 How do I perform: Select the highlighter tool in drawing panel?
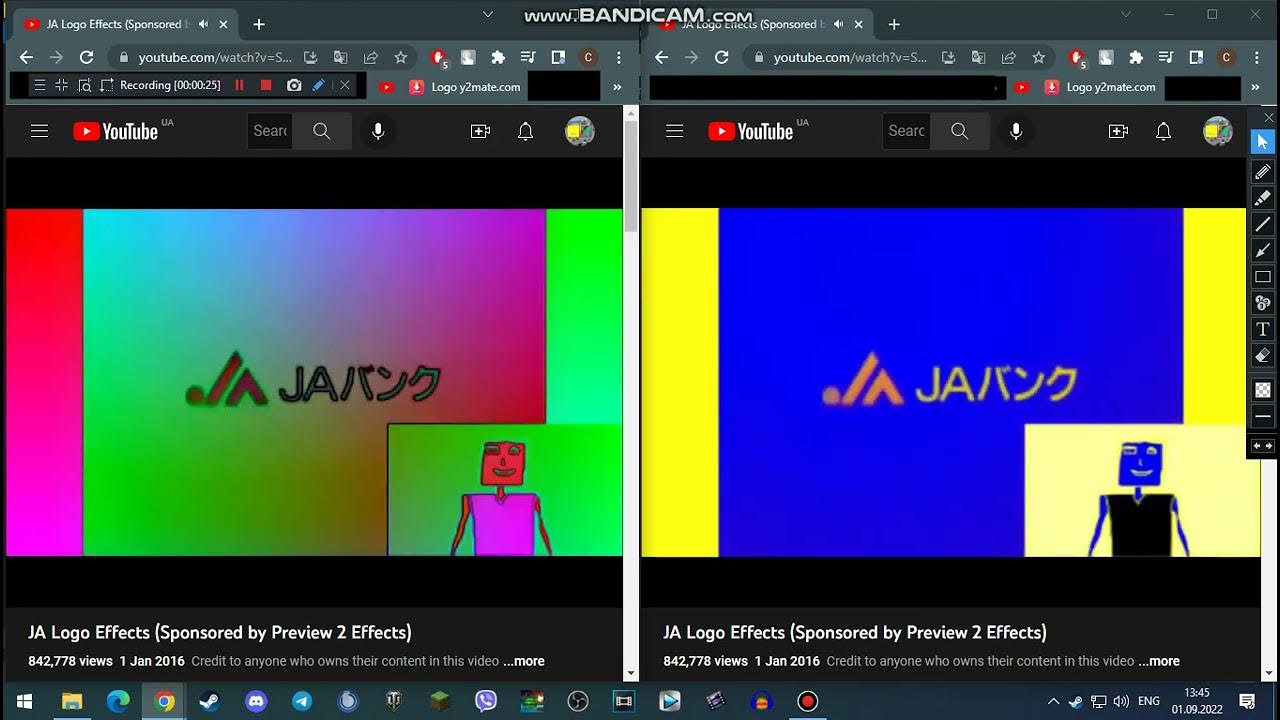(1263, 198)
